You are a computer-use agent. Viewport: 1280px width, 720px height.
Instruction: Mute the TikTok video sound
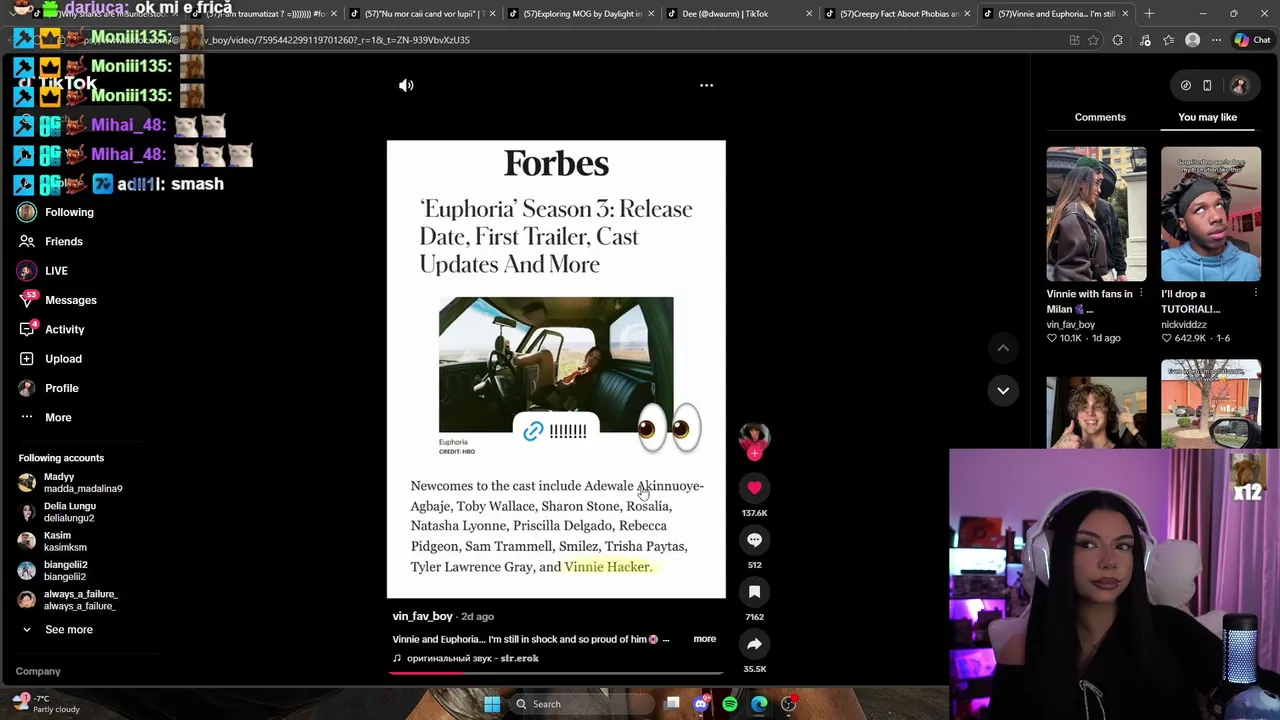406,85
